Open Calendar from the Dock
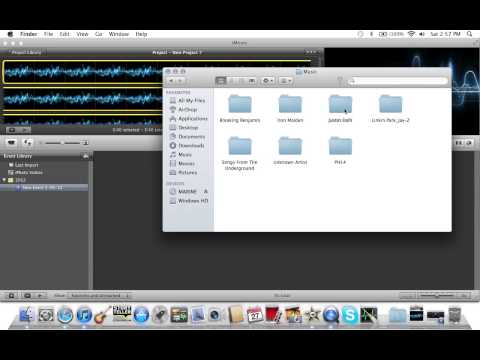 click(255, 315)
